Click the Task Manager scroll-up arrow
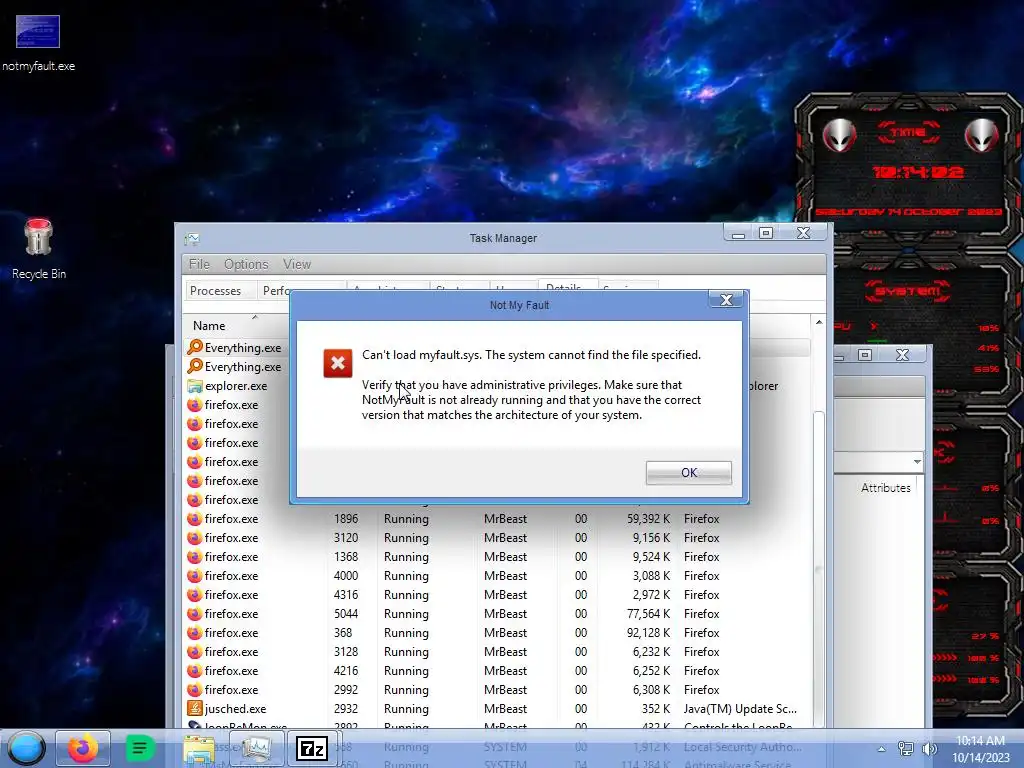The height and width of the screenshot is (768, 1024). pos(818,322)
